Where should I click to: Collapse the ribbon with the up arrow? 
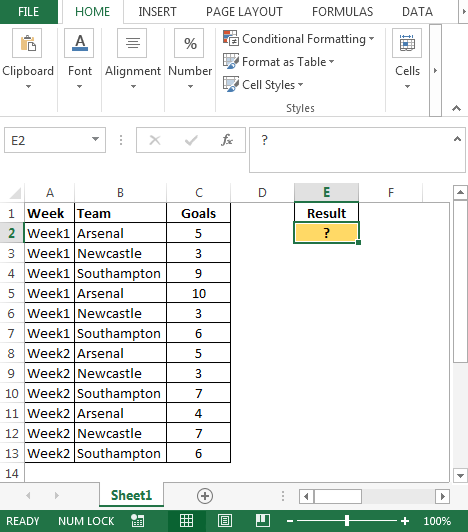[456, 108]
